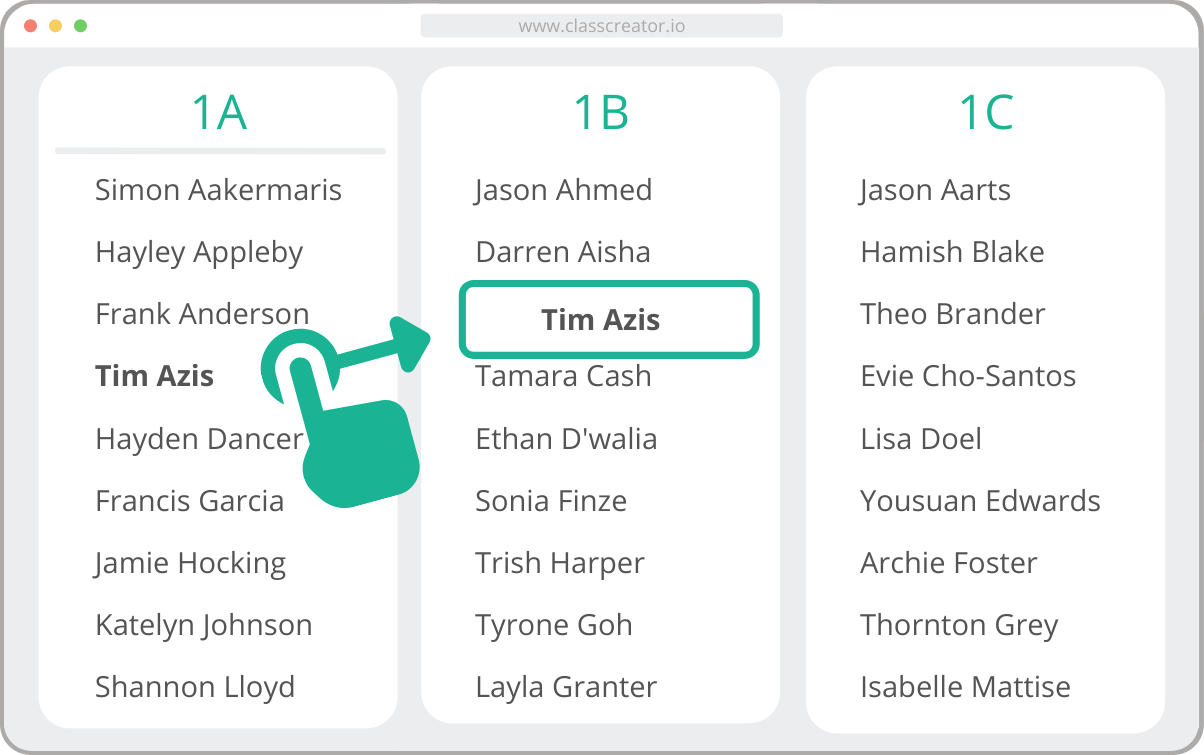Image resolution: width=1204 pixels, height=755 pixels.
Task: Select student Hayley Appleby
Action: tap(199, 253)
